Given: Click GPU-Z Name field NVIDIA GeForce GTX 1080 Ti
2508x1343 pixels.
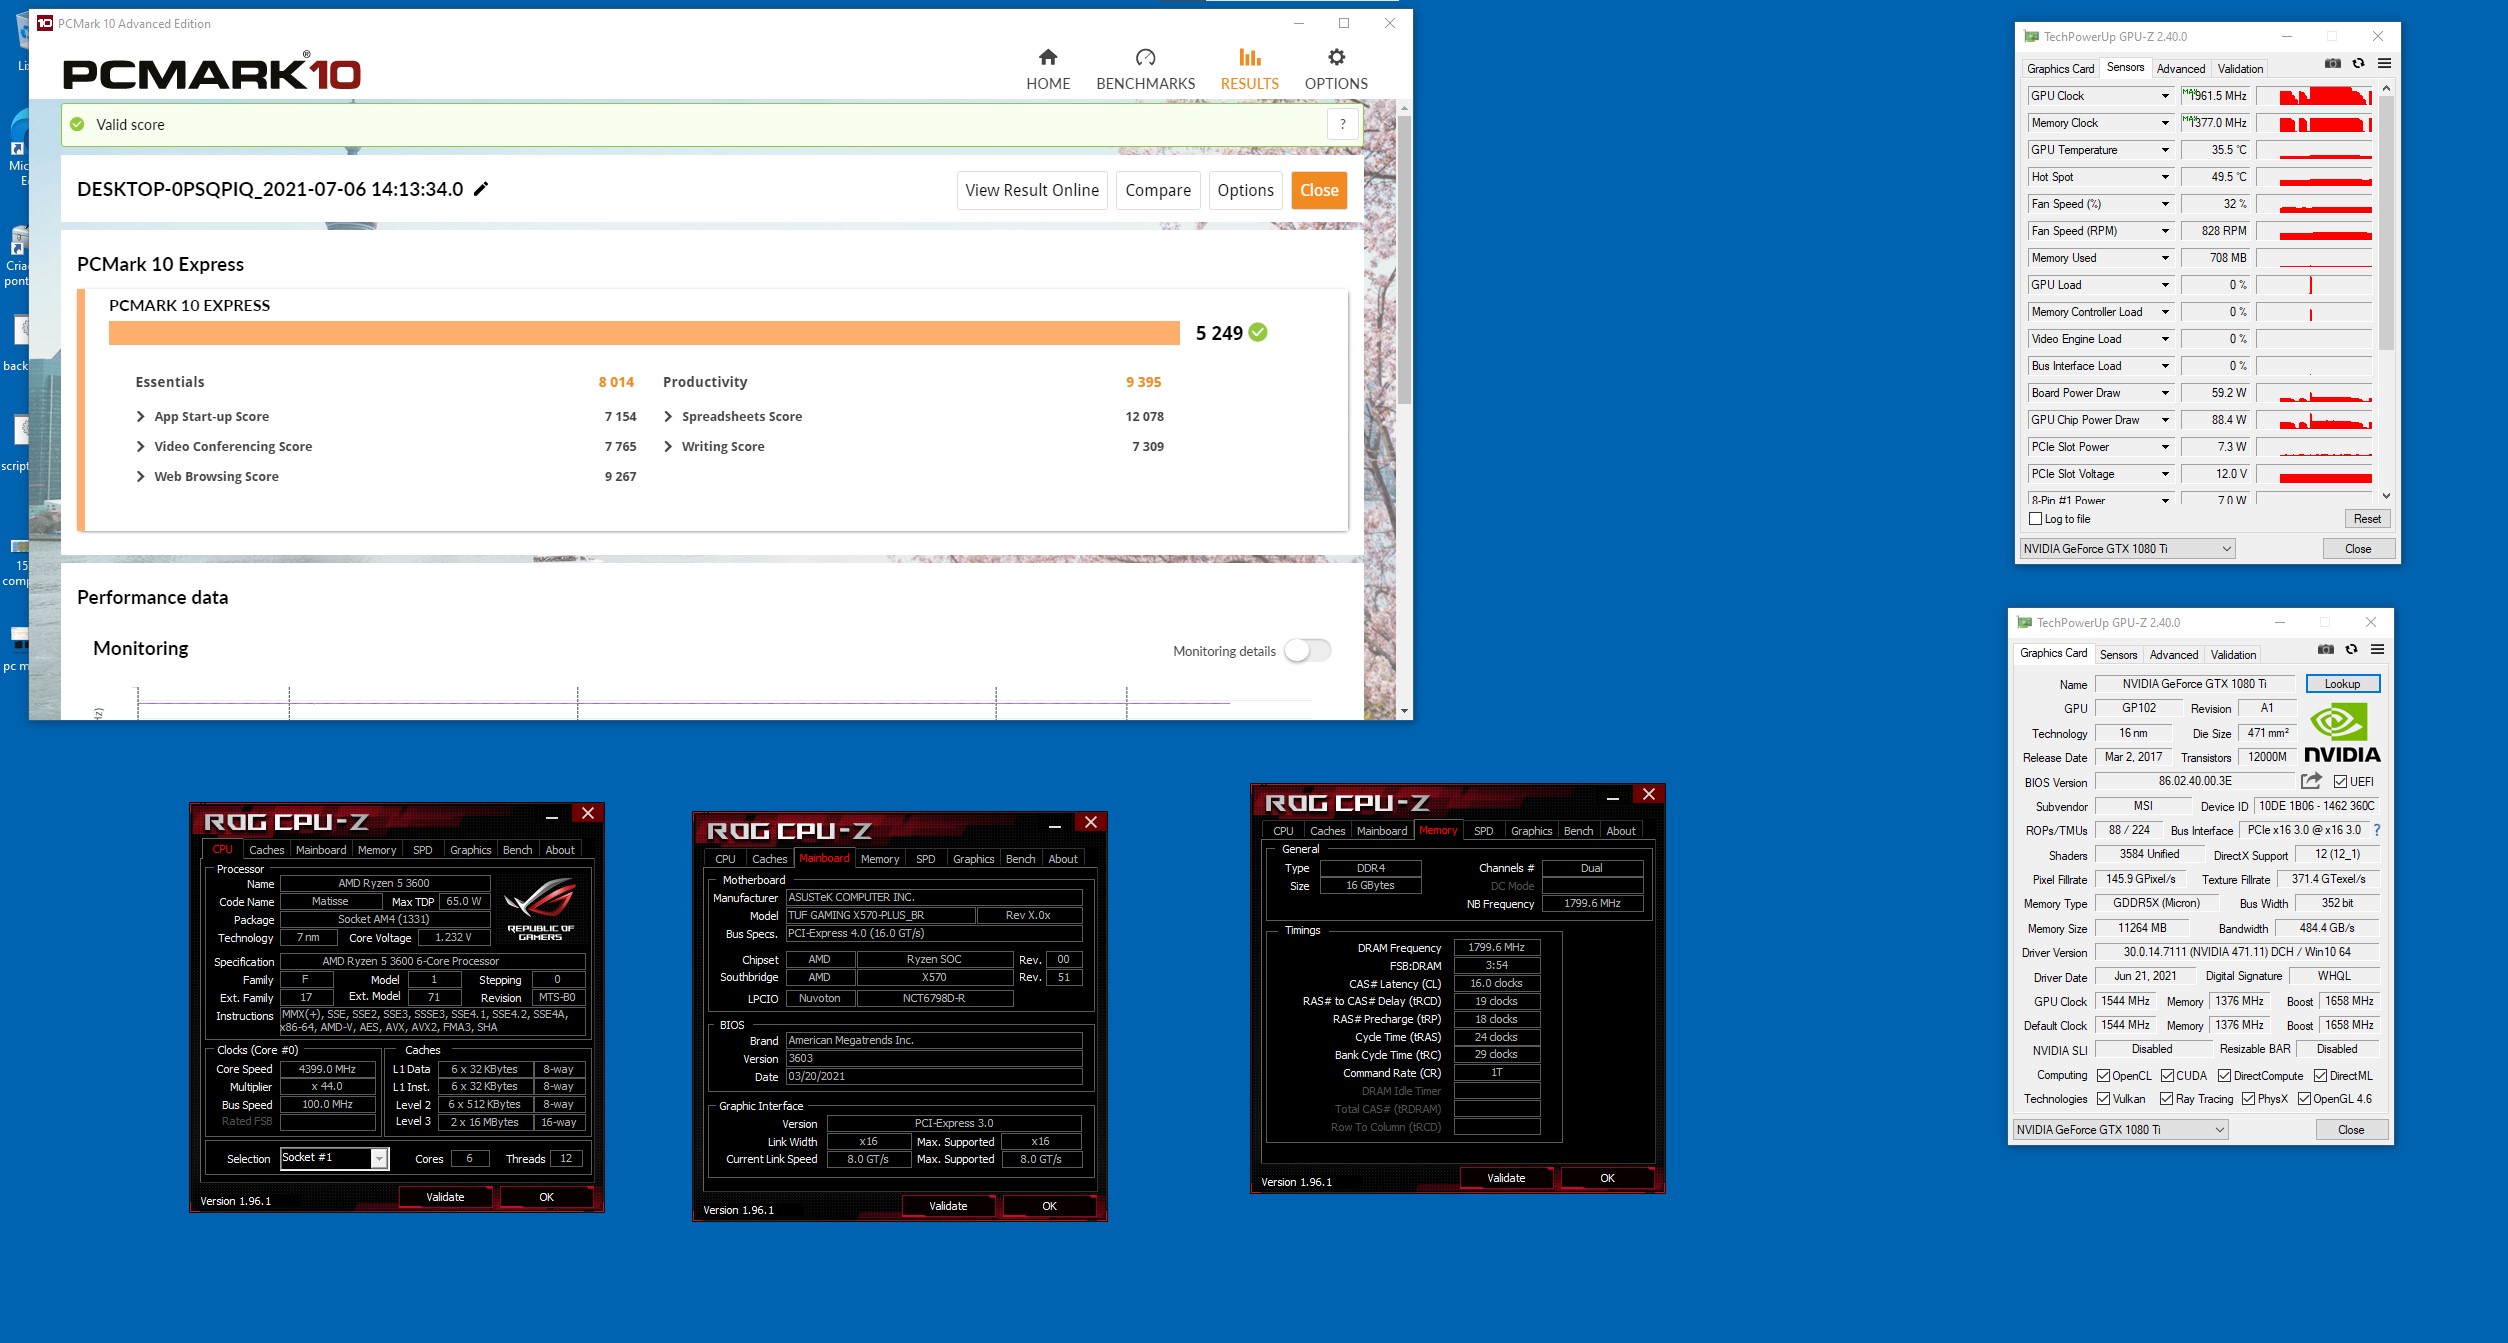Looking at the screenshot, I should click(x=2194, y=684).
